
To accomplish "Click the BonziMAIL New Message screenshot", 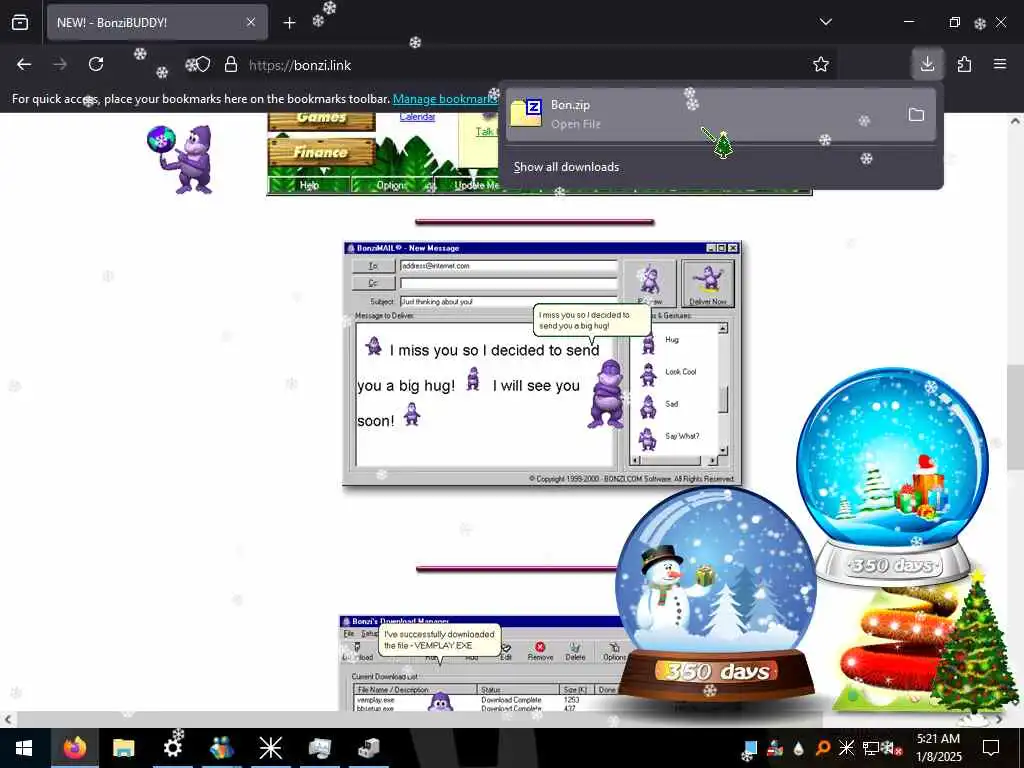I will click(542, 364).
